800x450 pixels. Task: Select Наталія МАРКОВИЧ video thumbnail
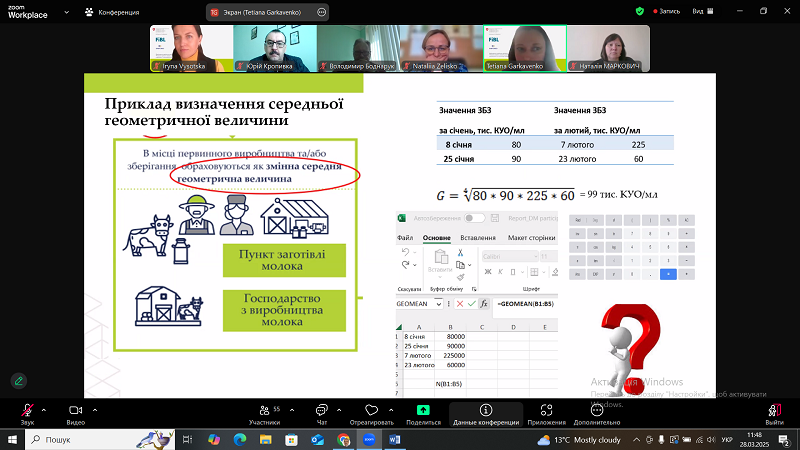coord(609,48)
